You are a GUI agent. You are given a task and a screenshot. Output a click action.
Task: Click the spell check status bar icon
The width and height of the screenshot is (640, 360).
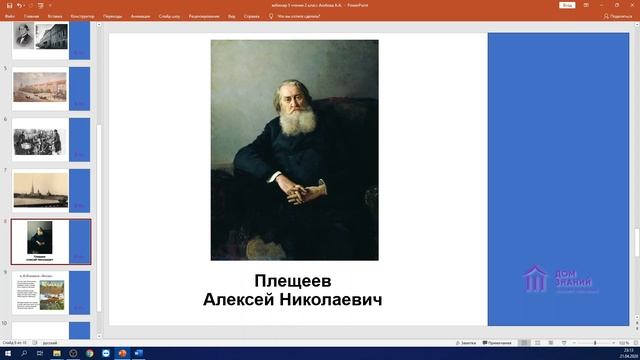pos(35,343)
